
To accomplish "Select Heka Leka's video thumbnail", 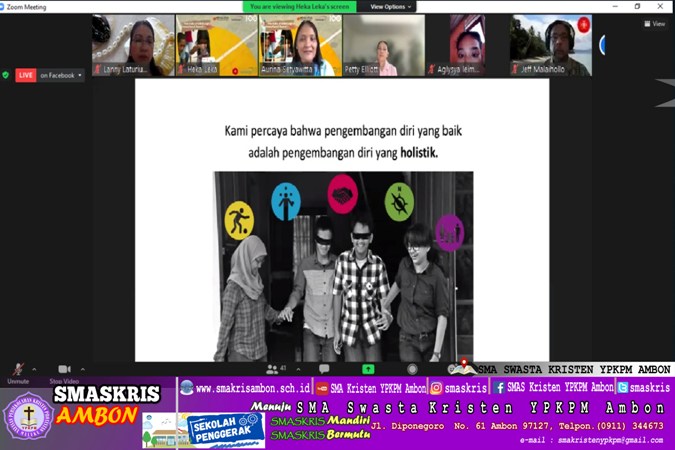I will click(217, 45).
